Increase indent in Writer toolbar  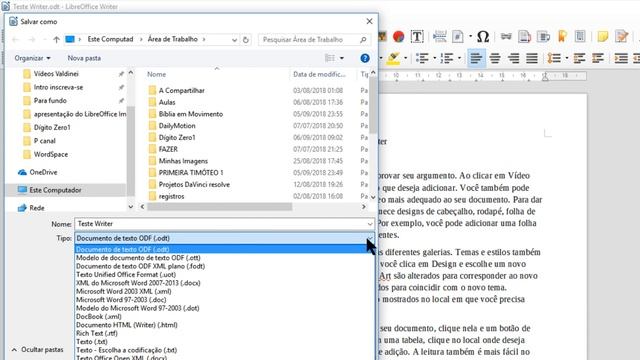point(621,58)
